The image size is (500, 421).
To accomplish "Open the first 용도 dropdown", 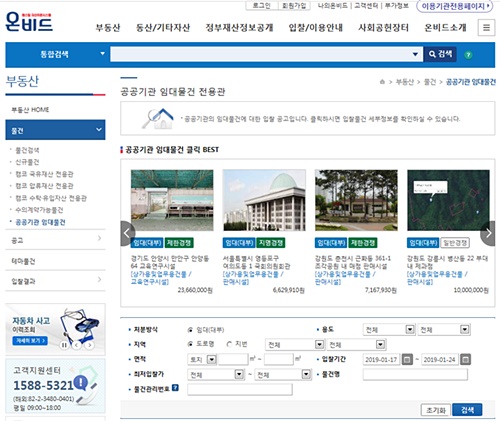I will [x=389, y=330].
